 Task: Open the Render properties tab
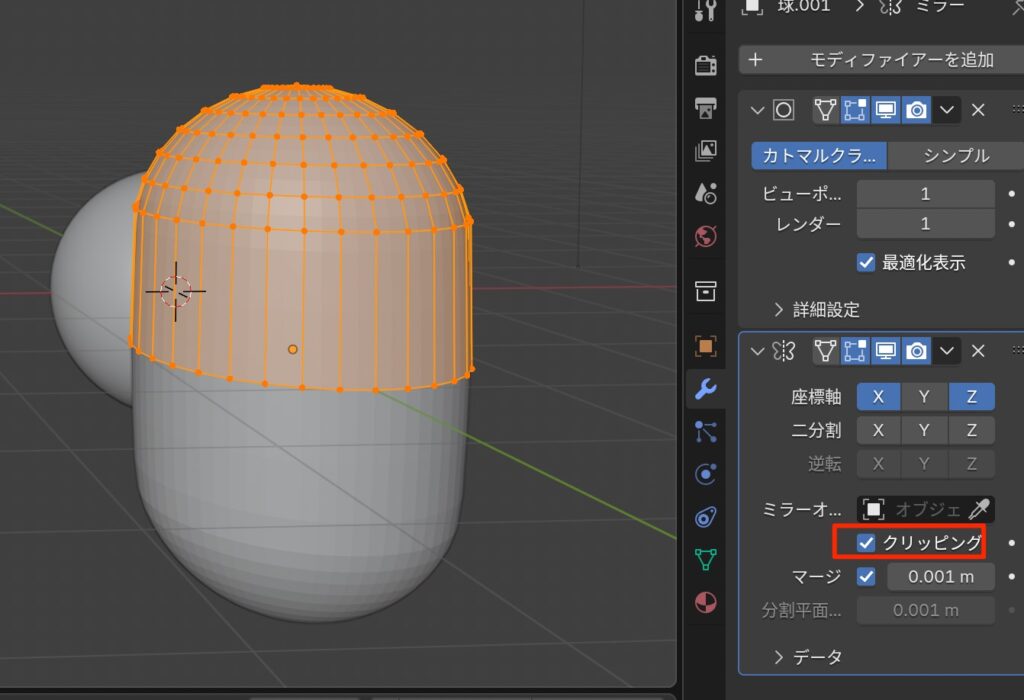706,64
